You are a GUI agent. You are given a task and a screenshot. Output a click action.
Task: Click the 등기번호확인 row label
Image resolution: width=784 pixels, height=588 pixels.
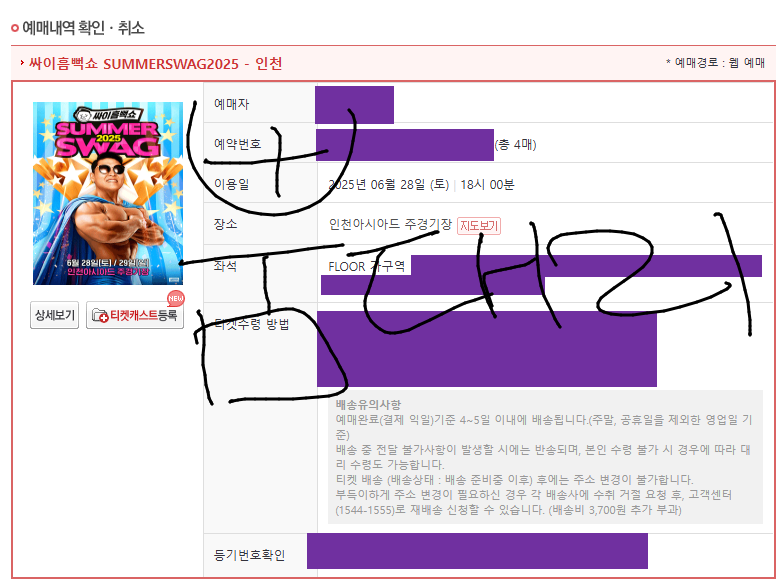pos(249,555)
